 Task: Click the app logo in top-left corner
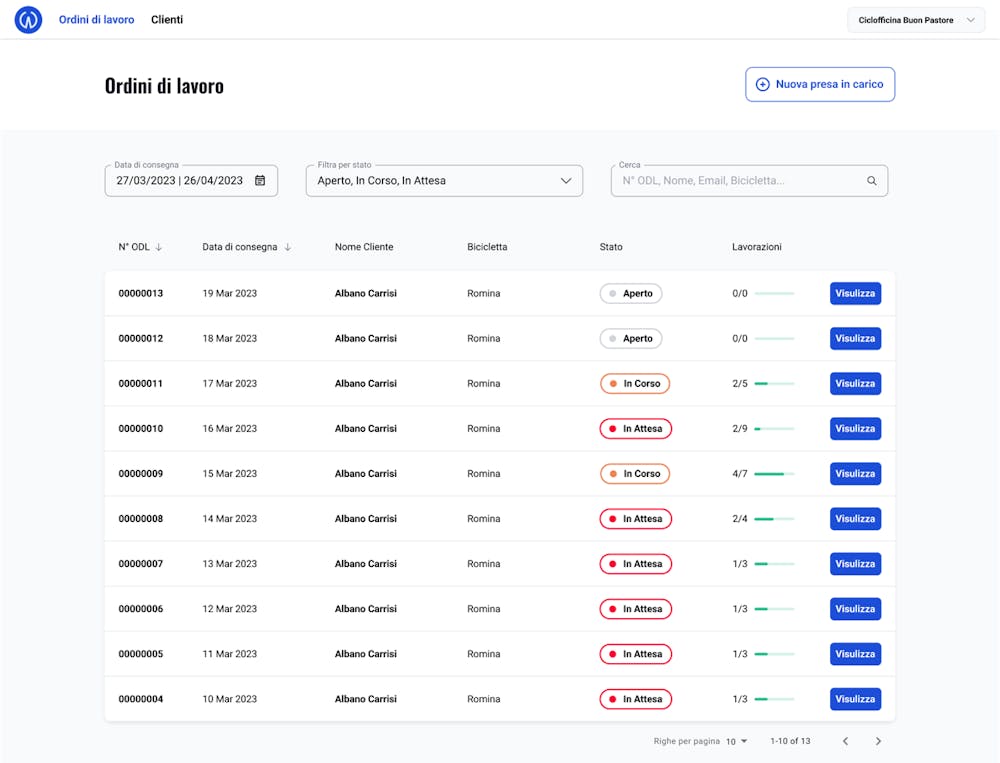tap(28, 20)
